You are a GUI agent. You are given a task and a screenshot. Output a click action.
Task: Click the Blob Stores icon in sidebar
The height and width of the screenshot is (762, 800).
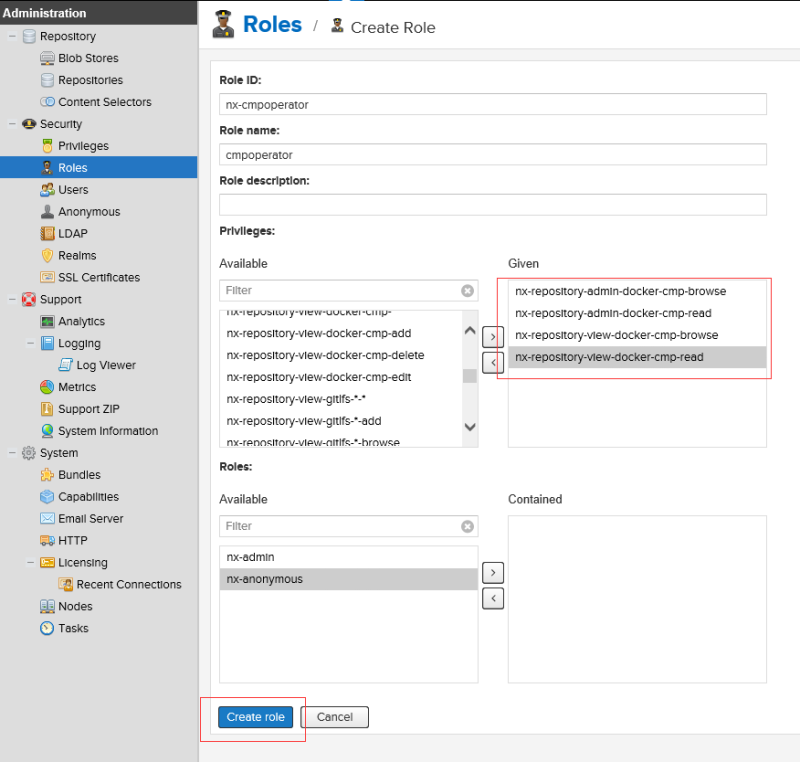click(47, 58)
